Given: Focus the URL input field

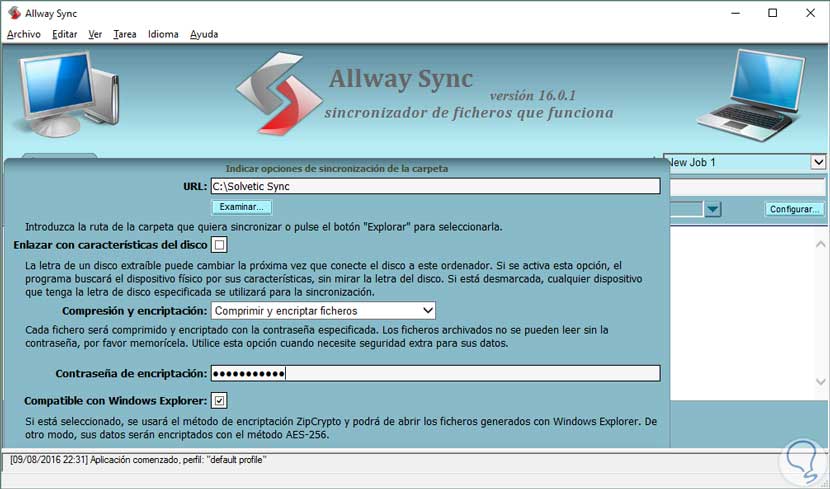Looking at the screenshot, I should coord(435,186).
